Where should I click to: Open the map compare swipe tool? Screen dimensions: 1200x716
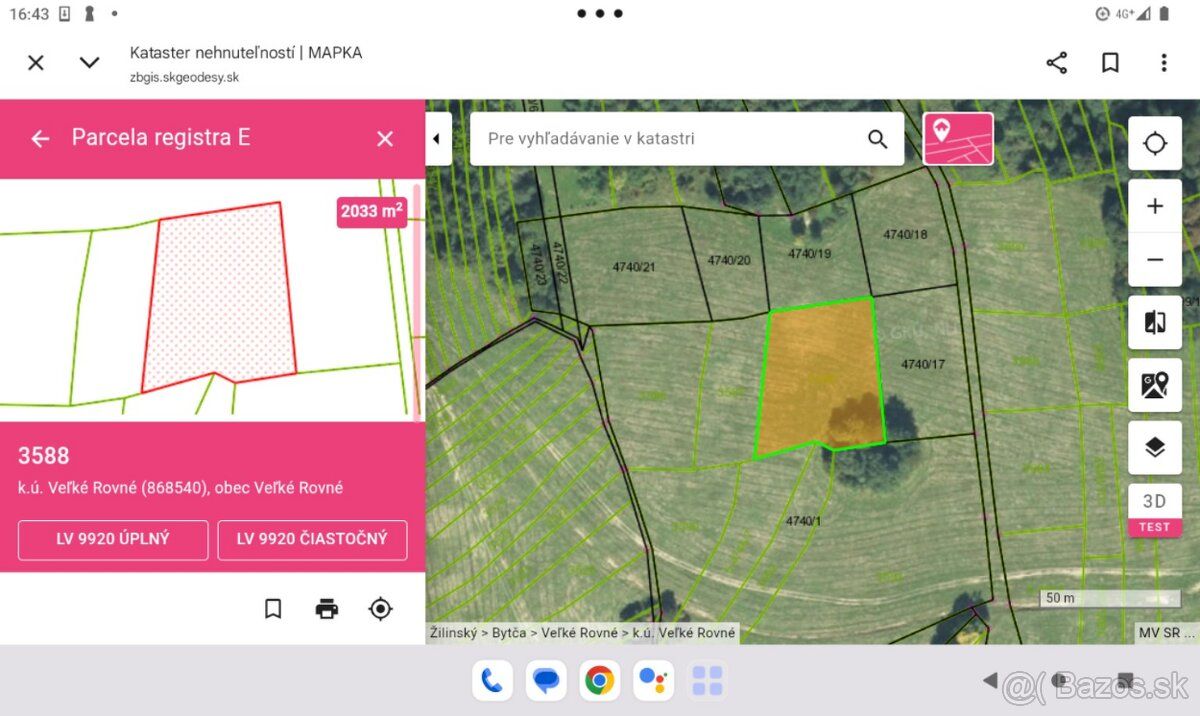pos(1155,322)
